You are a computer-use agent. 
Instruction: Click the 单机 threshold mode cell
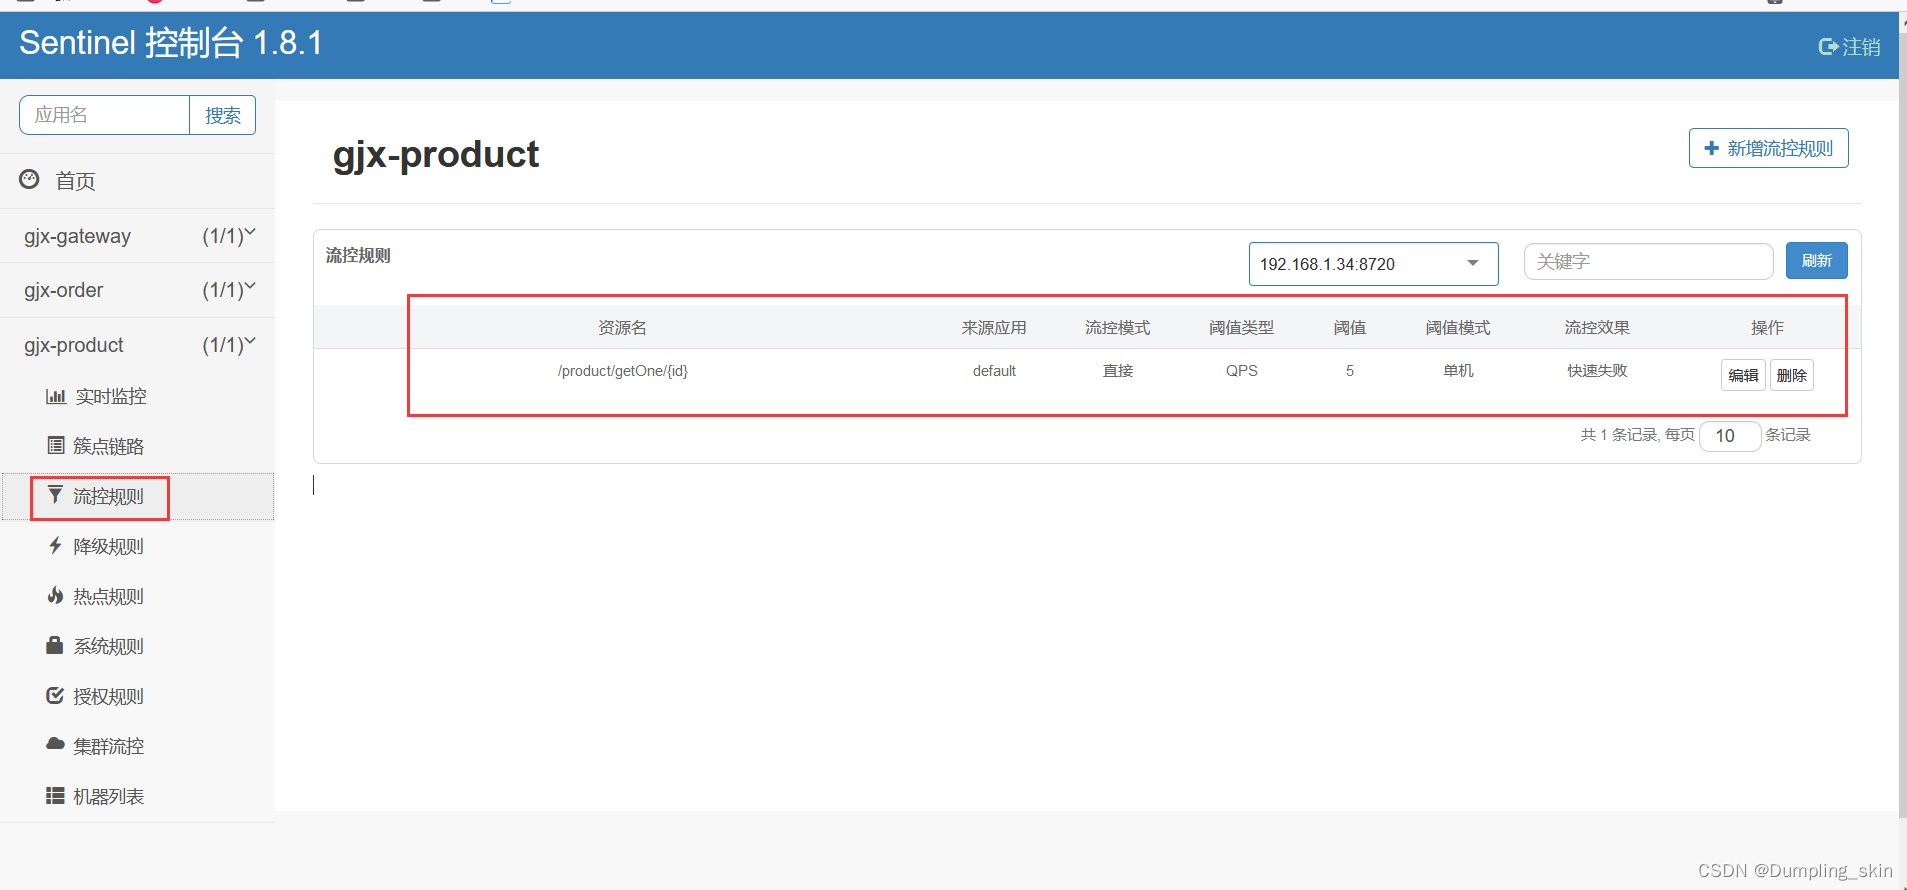click(1458, 371)
